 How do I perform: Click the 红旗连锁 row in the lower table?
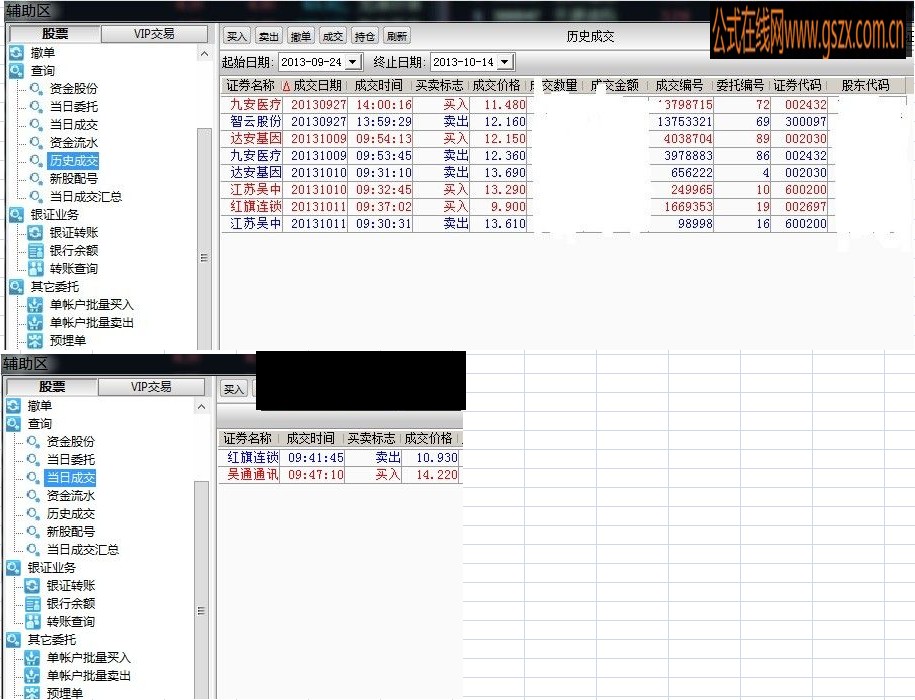click(x=340, y=458)
